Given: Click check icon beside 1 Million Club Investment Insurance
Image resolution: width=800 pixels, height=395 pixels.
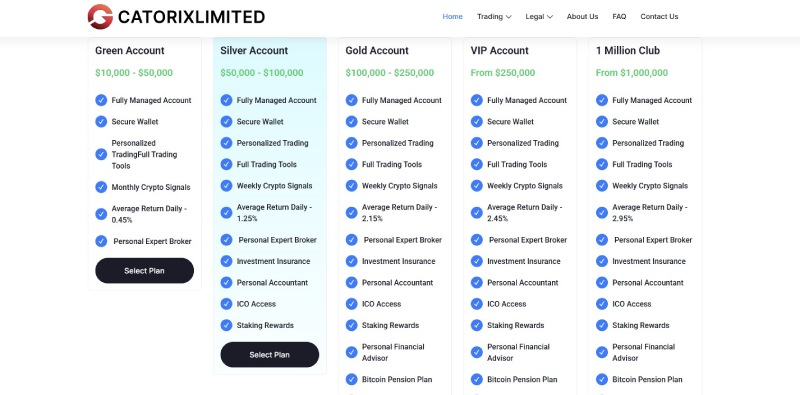Looking at the screenshot, I should pyautogui.click(x=602, y=261).
